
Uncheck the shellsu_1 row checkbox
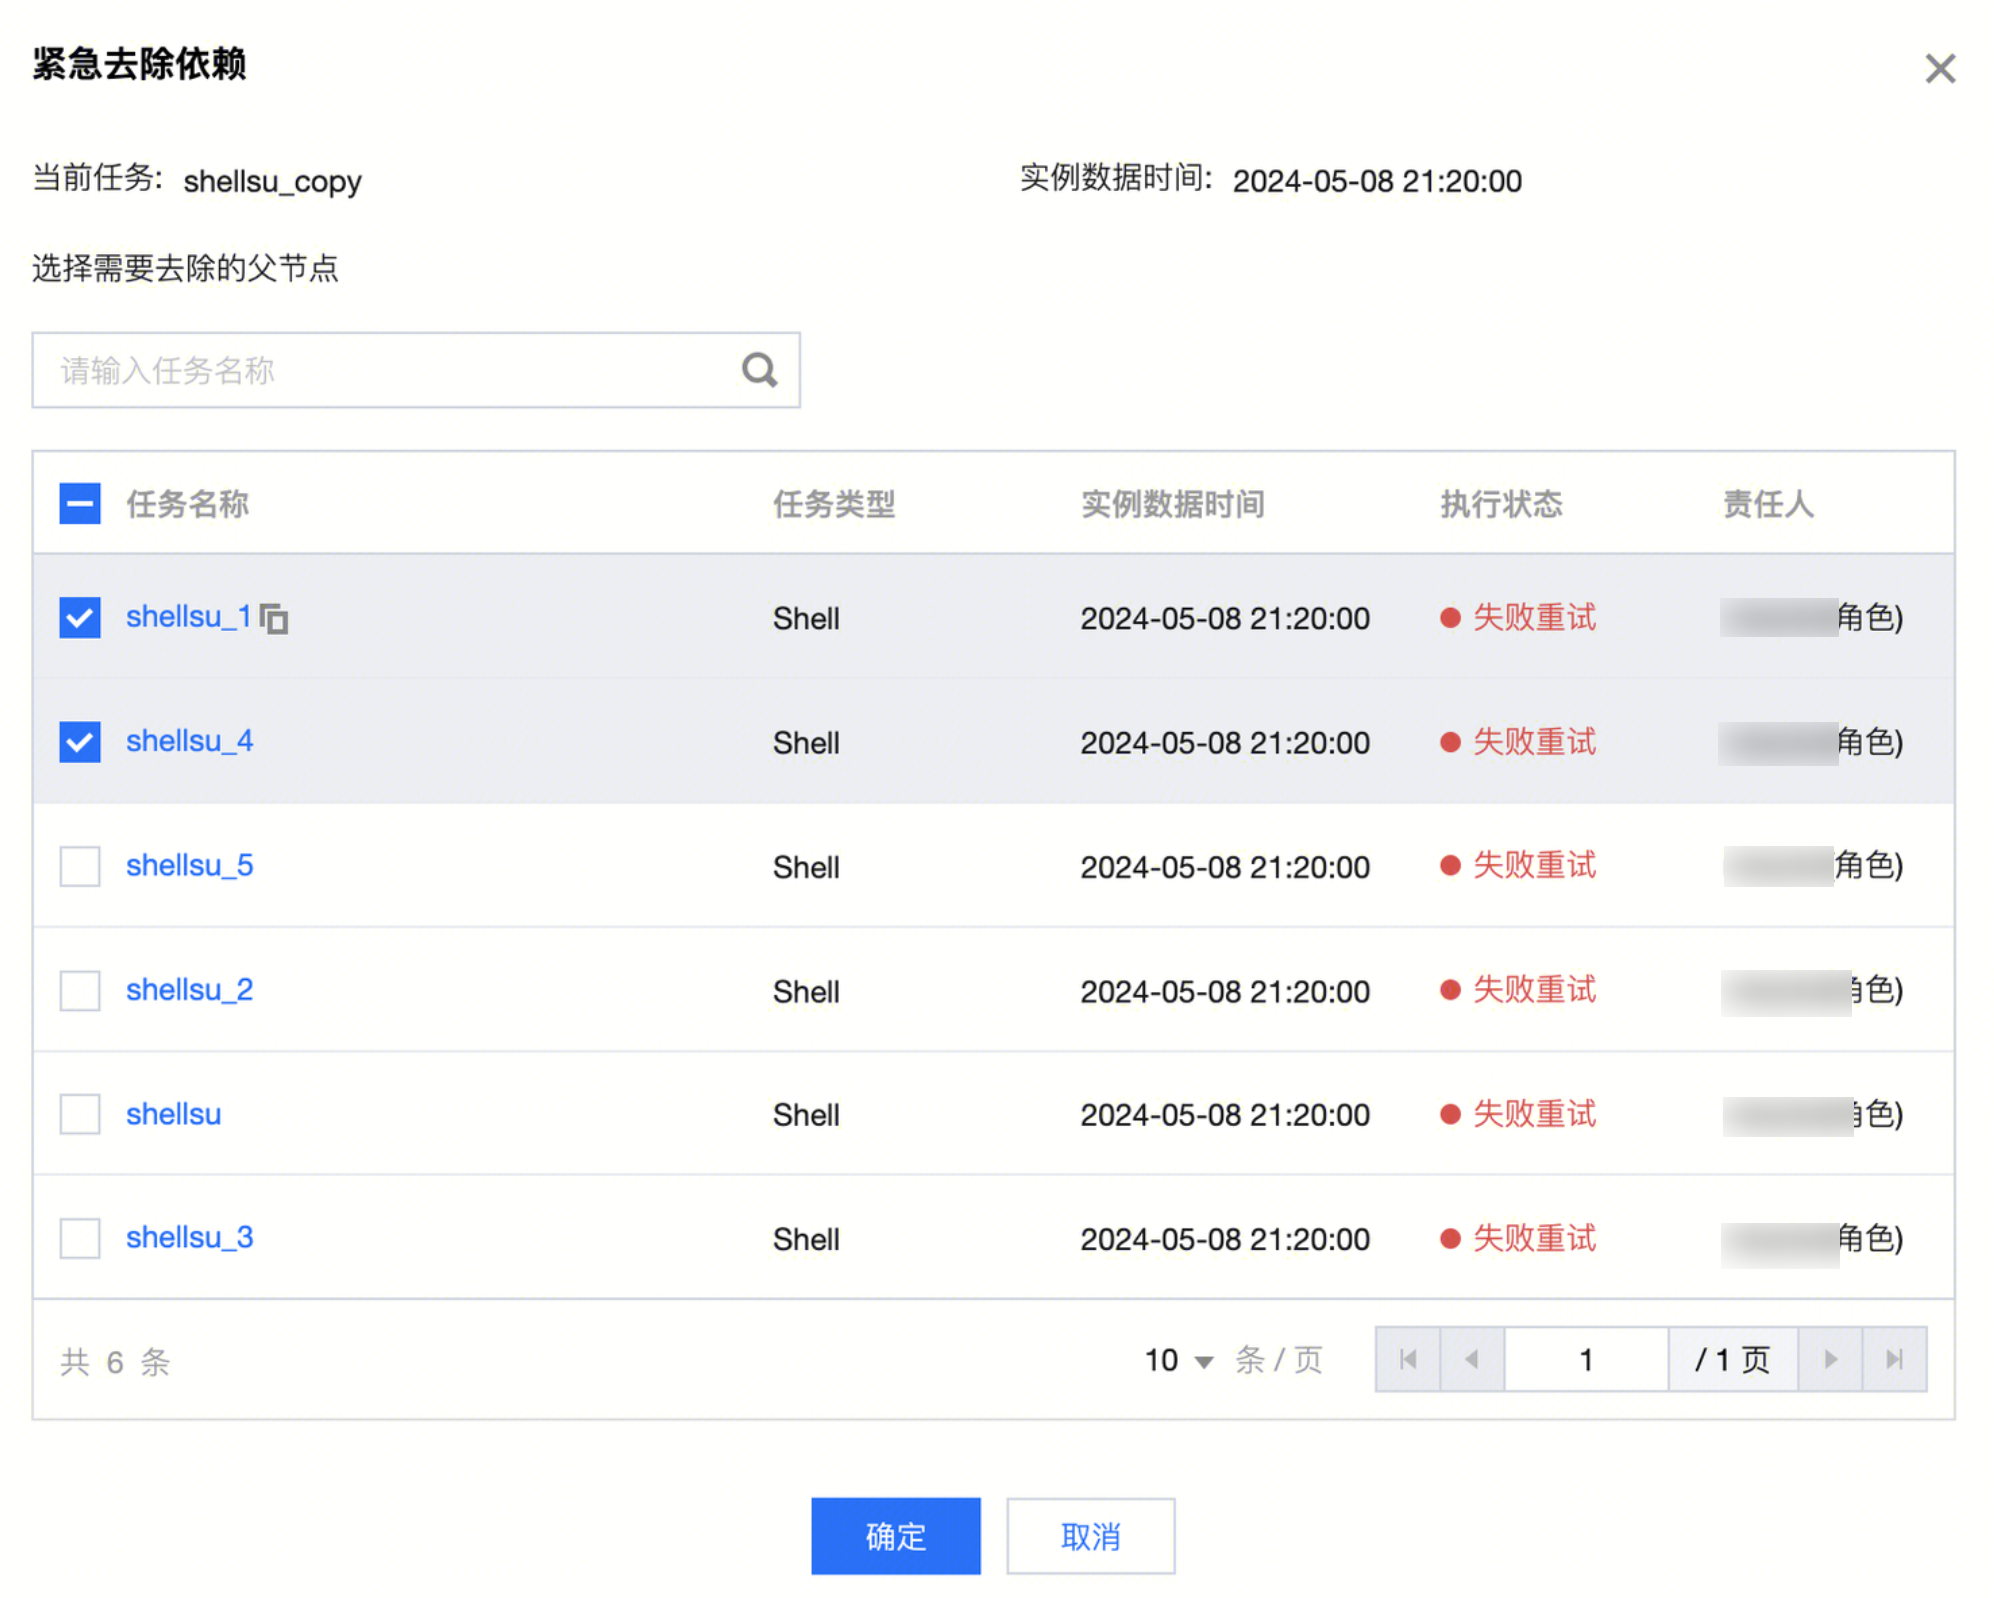coord(80,618)
